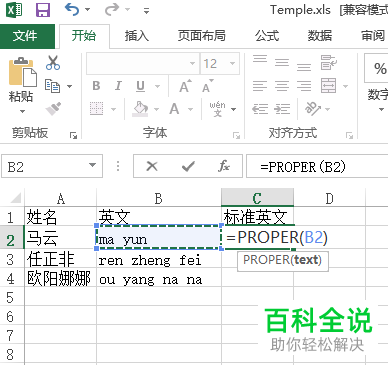
Task: Click the Paste clipboard icon
Action: [x=22, y=72]
